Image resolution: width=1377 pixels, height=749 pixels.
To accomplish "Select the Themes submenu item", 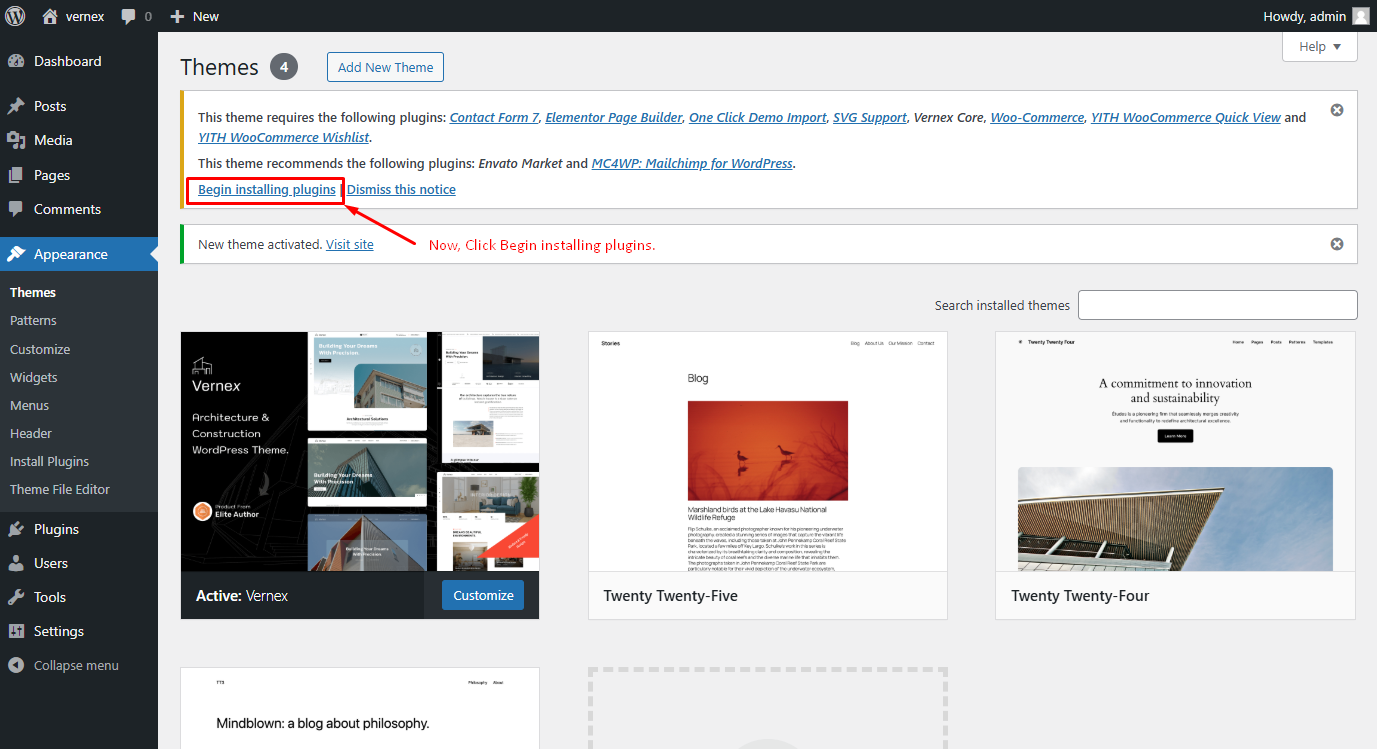I will (x=33, y=292).
